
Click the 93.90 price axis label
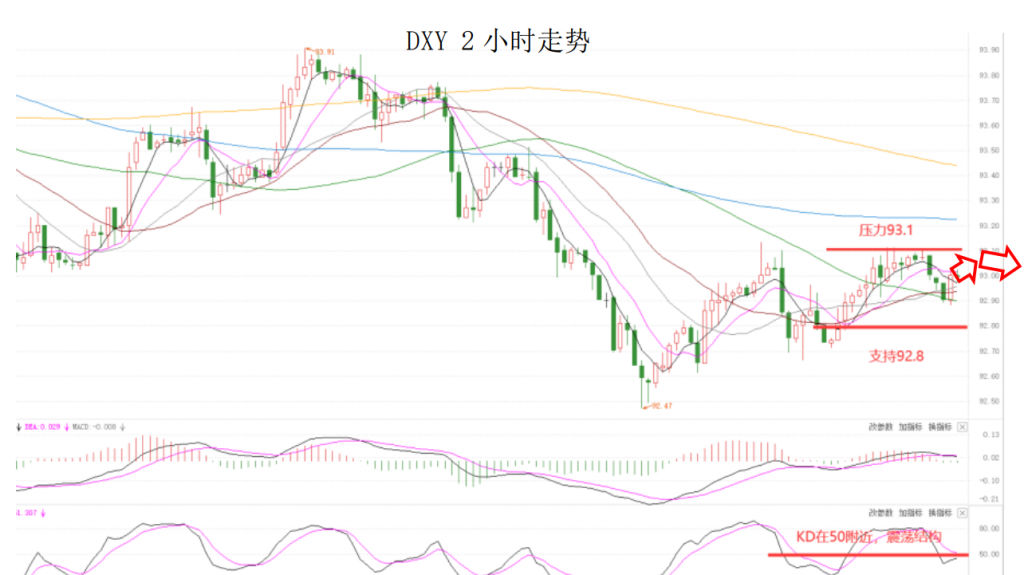[989, 50]
